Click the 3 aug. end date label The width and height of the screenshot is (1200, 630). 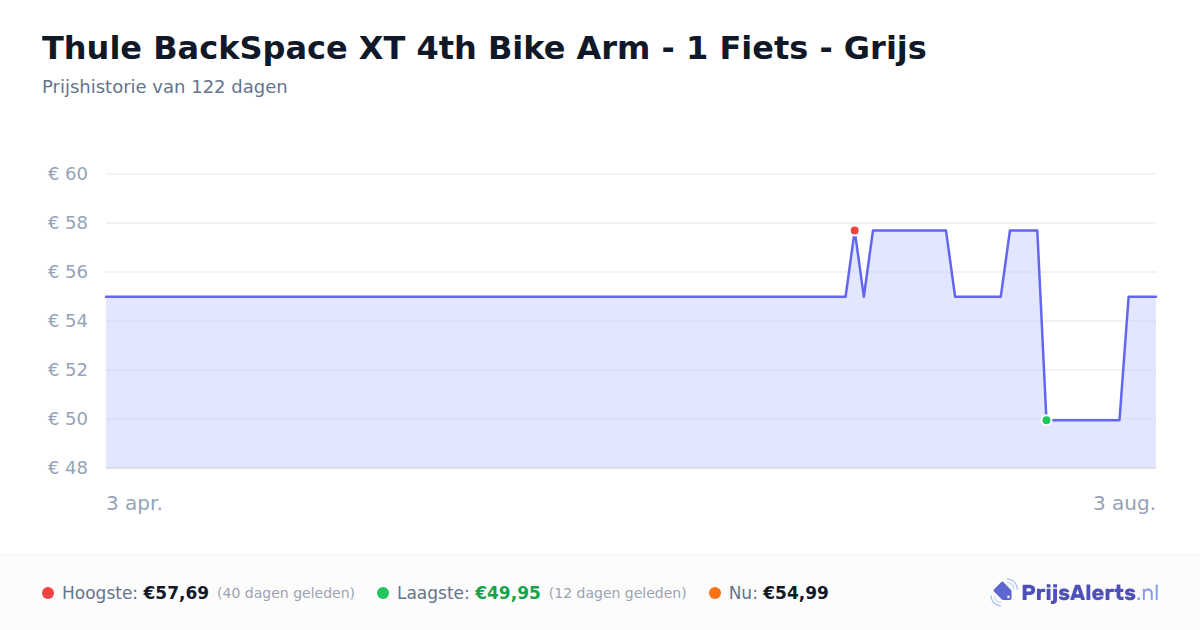click(x=1124, y=503)
